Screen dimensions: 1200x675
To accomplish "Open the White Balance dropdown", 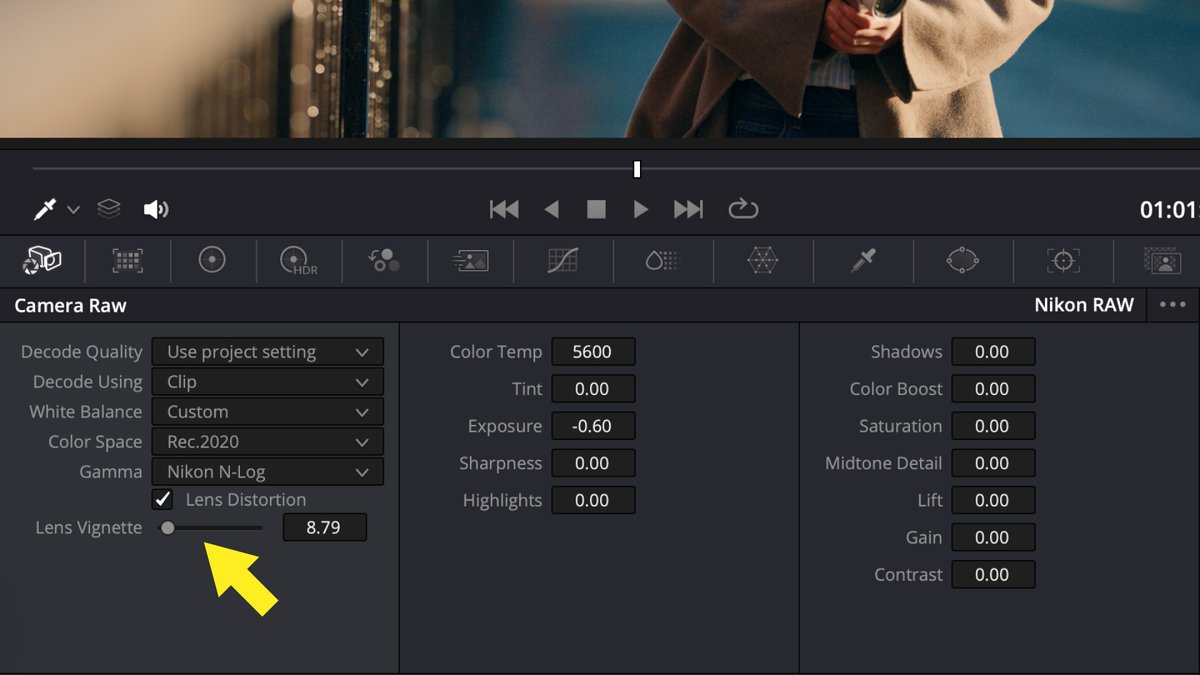I will point(268,412).
